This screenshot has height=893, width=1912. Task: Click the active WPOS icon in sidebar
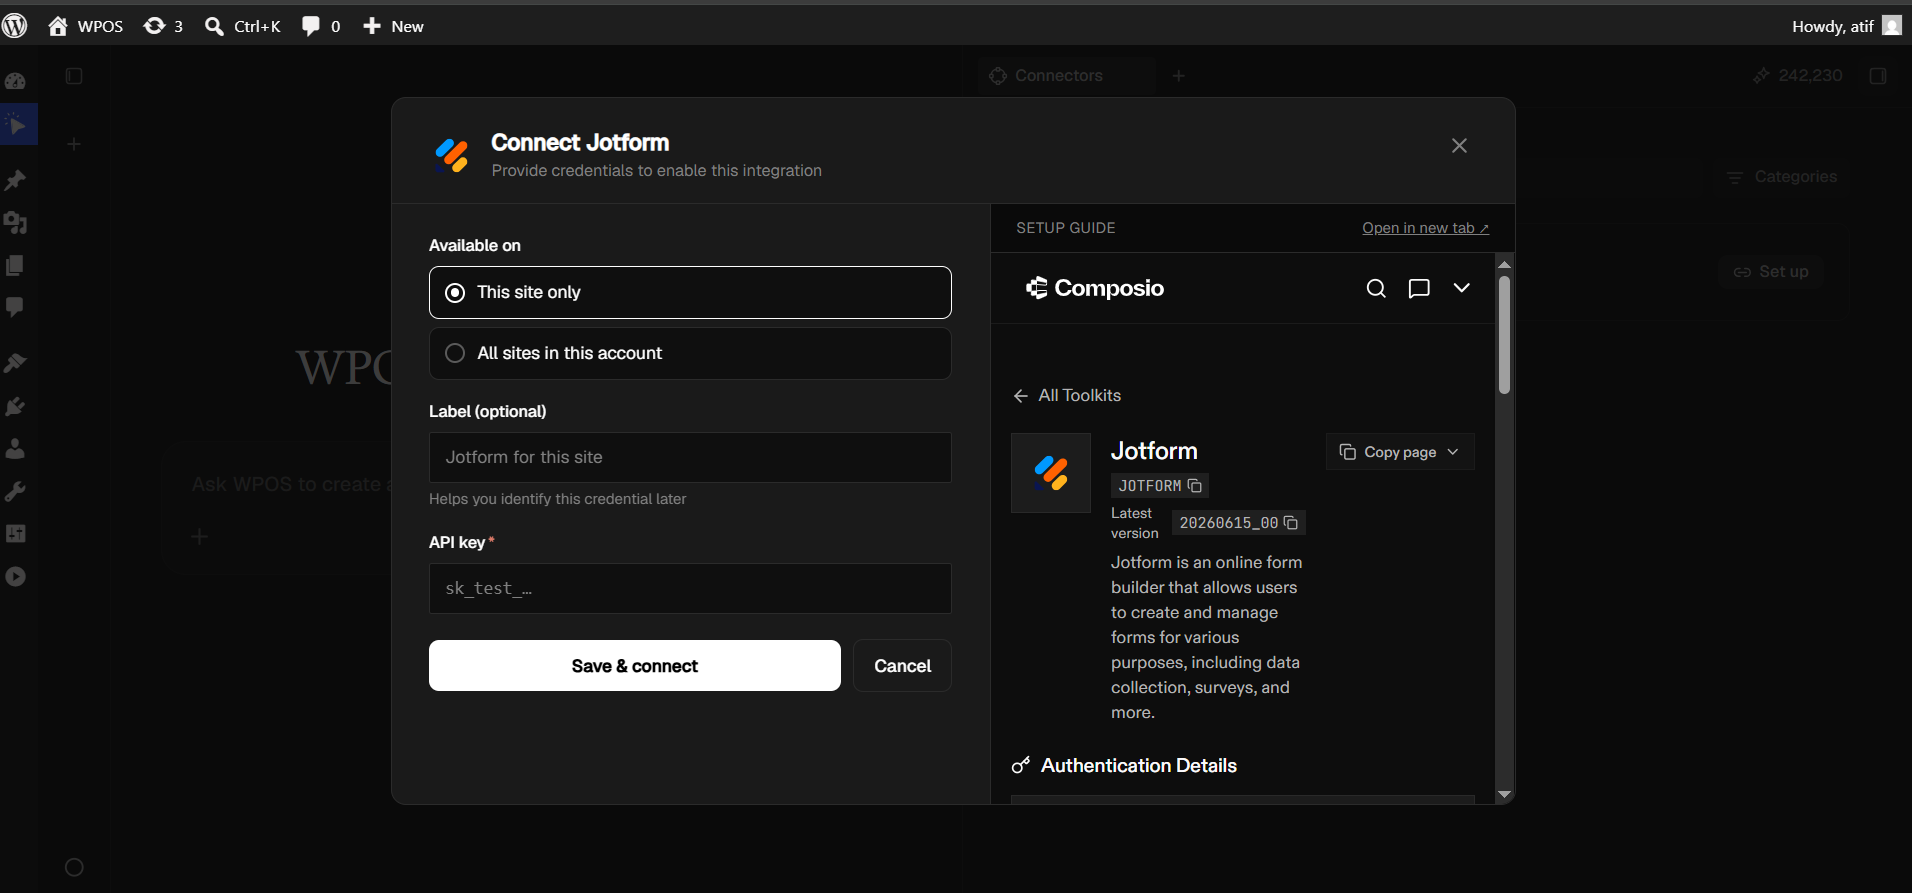(17, 125)
